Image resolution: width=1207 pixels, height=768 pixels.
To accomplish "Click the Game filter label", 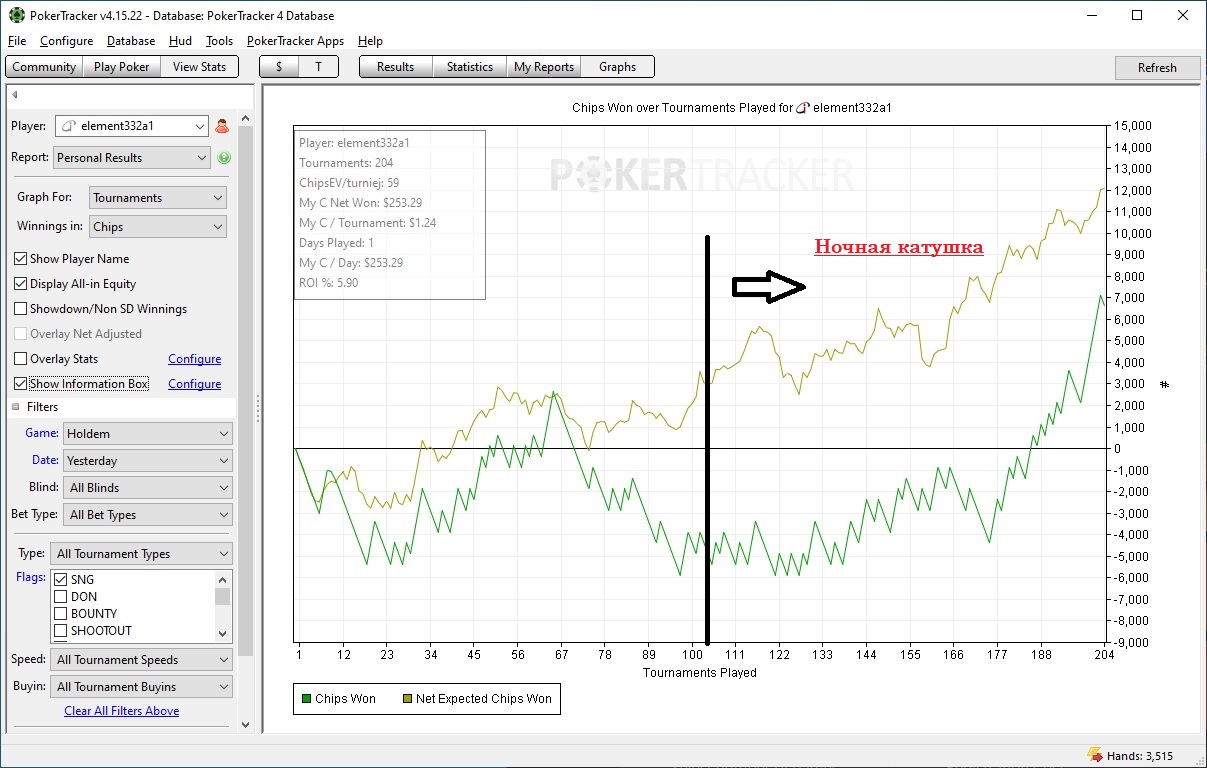I will 42,433.
